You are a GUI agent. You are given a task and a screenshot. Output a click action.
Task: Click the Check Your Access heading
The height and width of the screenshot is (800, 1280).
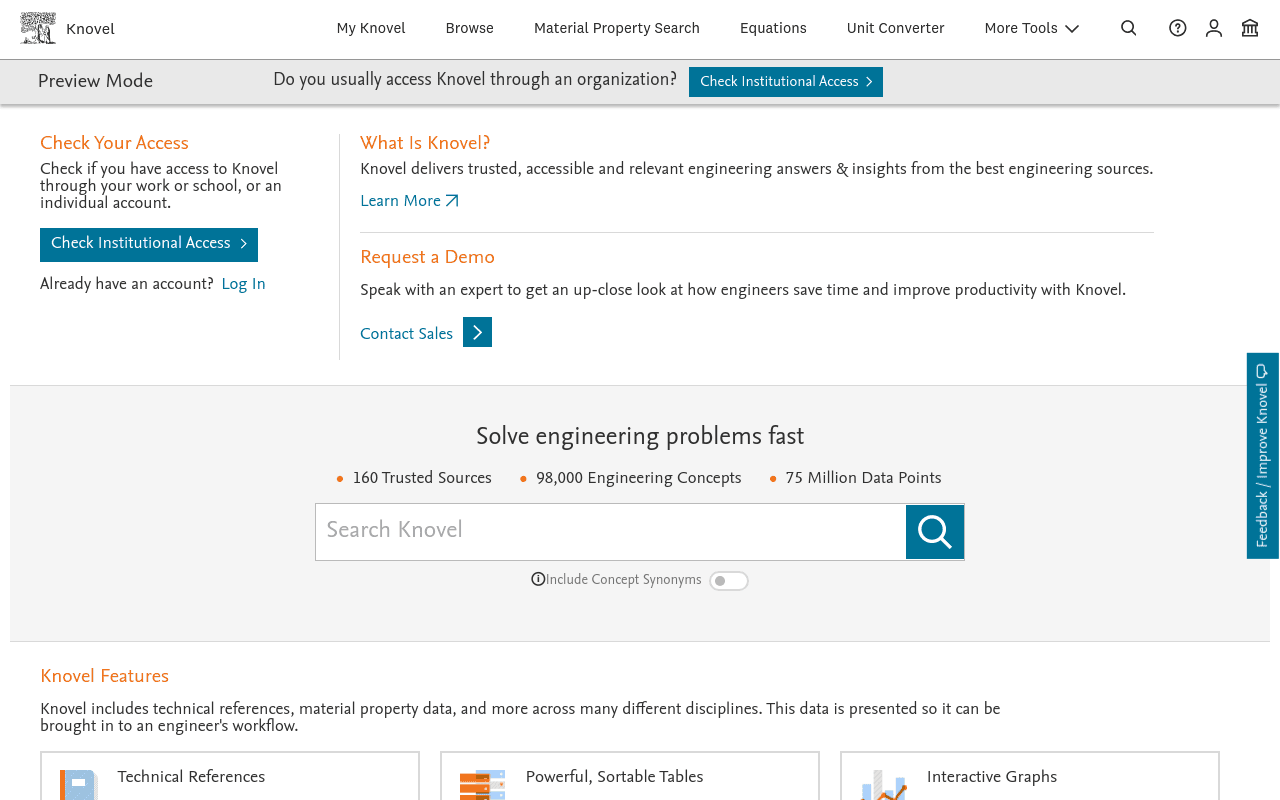click(x=114, y=143)
